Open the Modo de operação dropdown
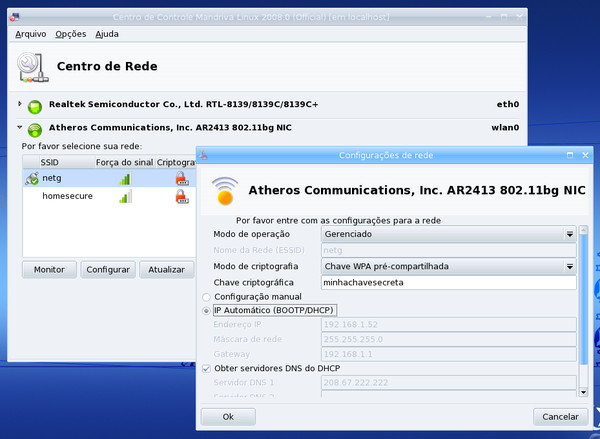600x439 pixels. tap(448, 234)
